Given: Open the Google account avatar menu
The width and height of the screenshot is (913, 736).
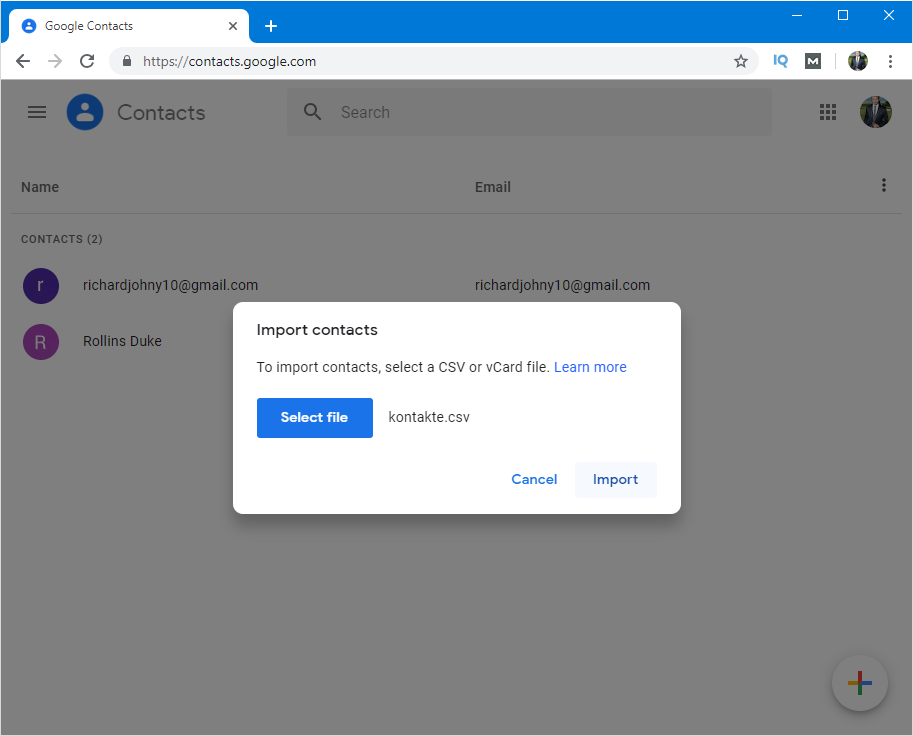Looking at the screenshot, I should (x=875, y=112).
